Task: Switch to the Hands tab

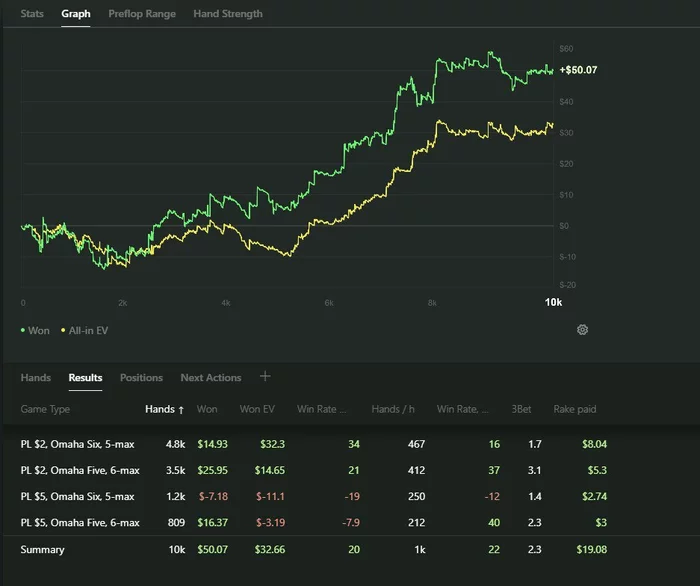Action: (x=36, y=378)
